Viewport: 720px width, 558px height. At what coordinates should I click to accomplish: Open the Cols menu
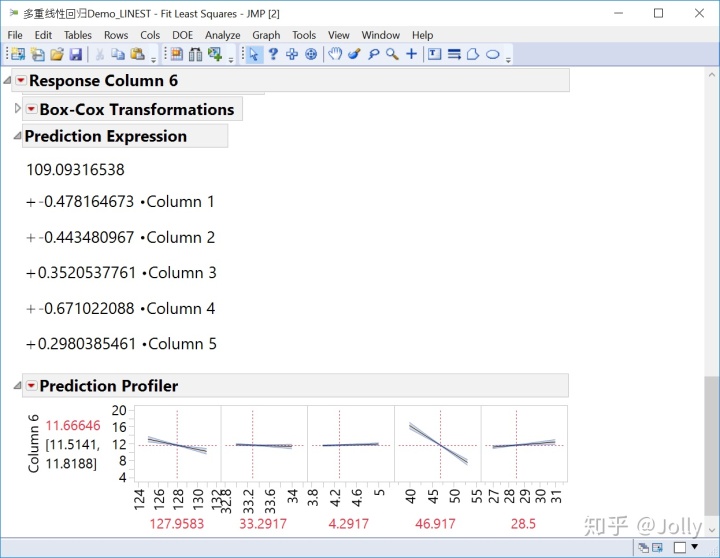click(150, 35)
